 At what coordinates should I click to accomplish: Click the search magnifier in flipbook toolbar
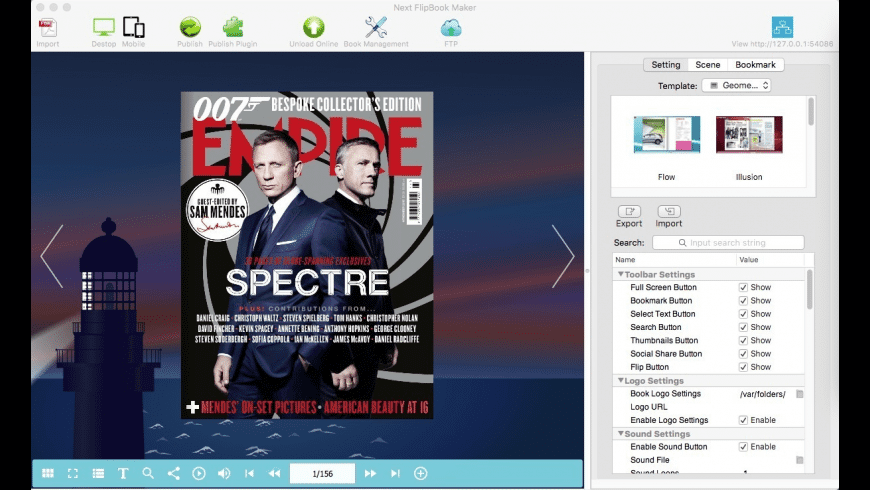[148, 473]
